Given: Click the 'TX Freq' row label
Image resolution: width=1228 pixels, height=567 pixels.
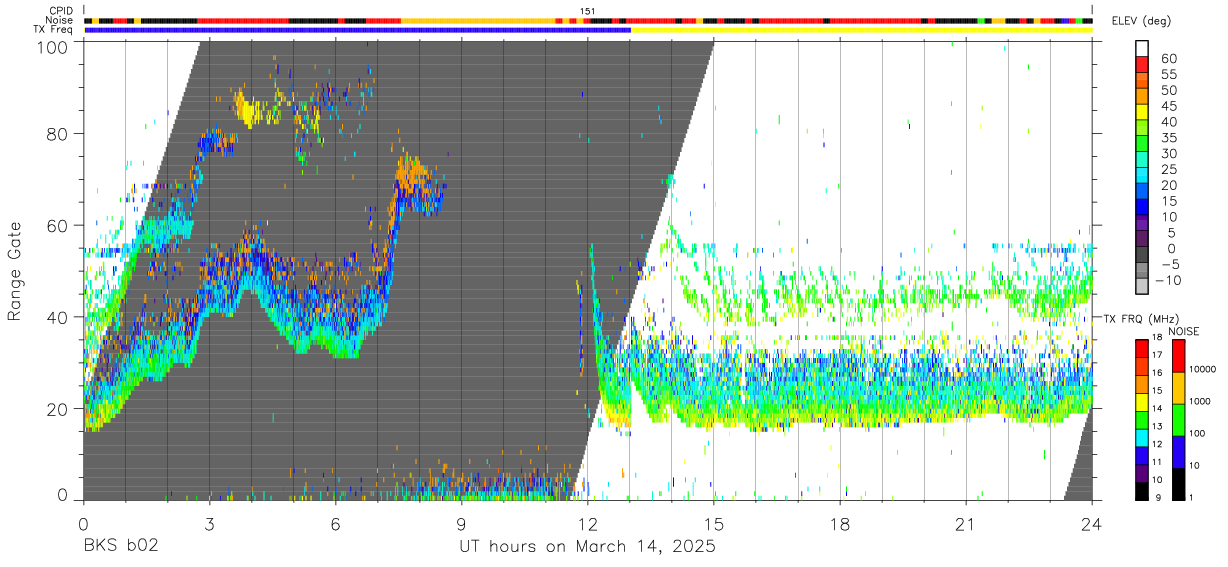Looking at the screenshot, I should [55, 29].
